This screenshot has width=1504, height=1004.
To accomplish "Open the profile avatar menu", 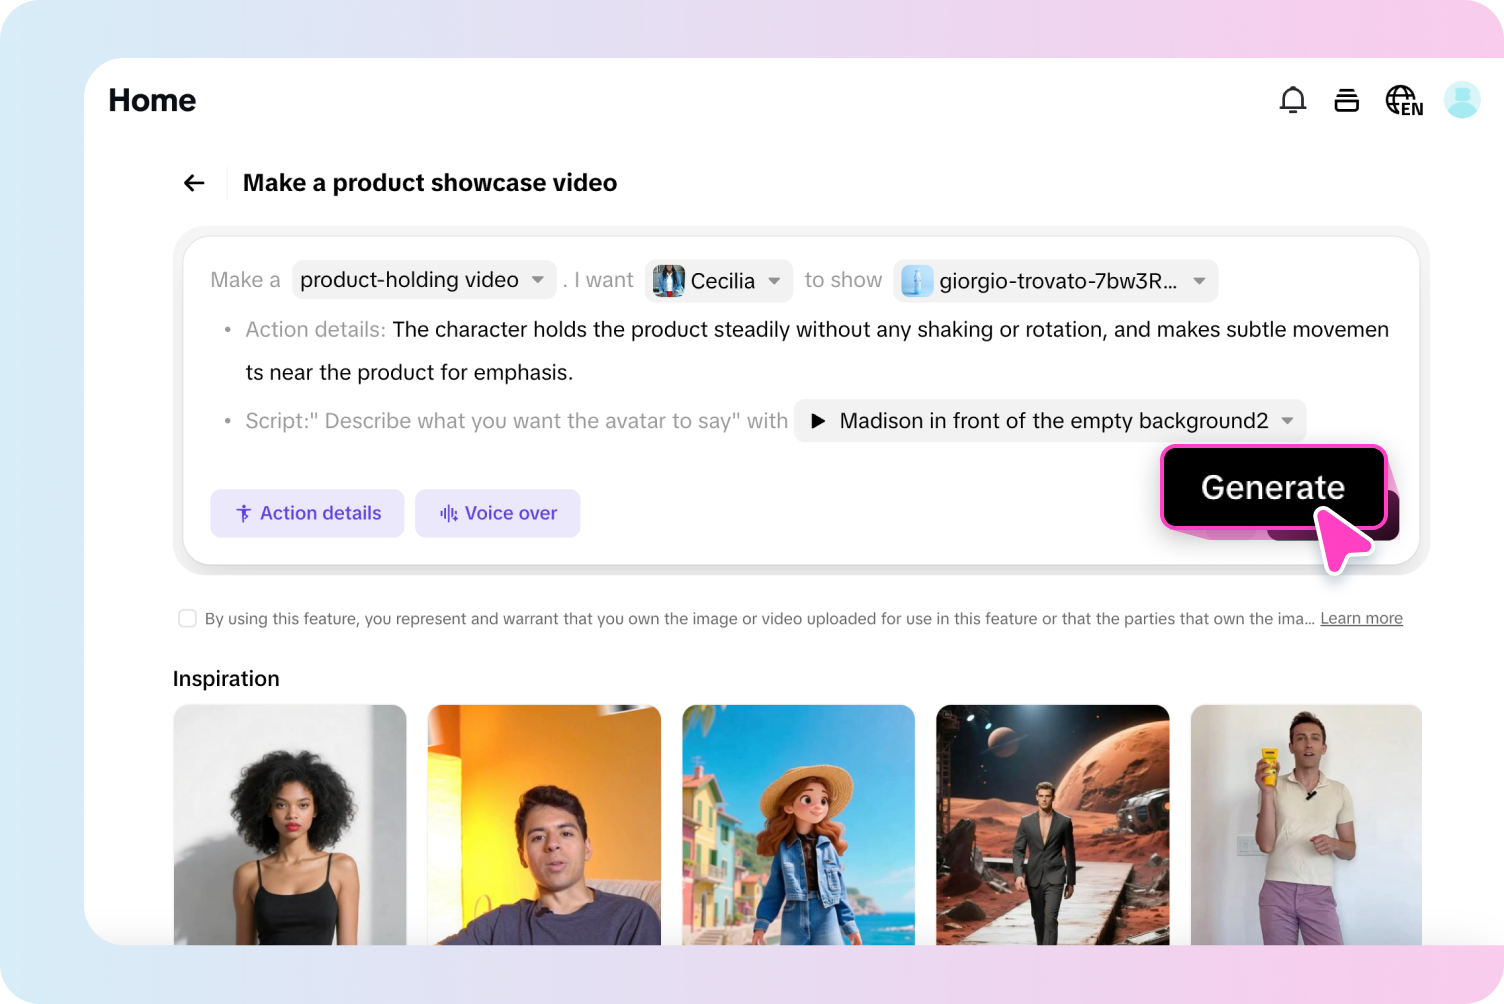I will (1461, 100).
